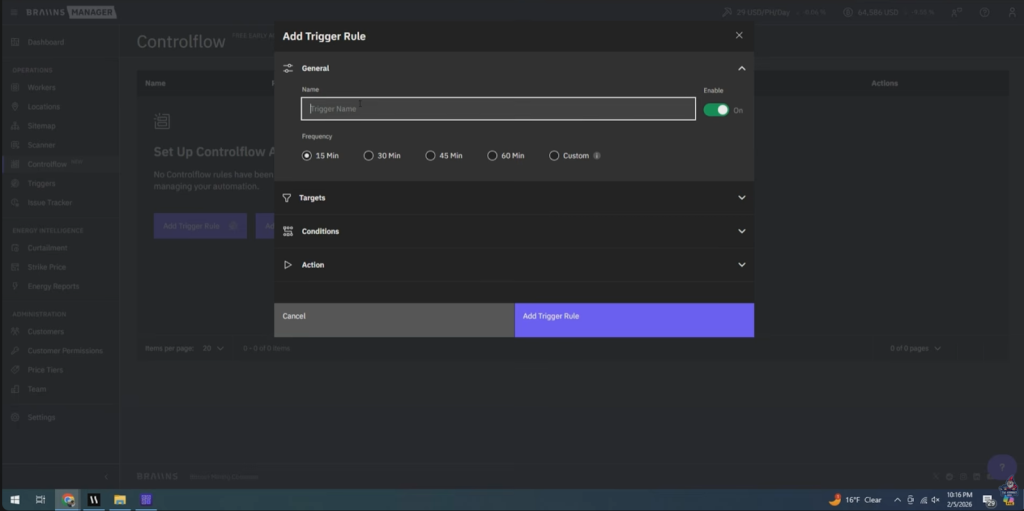The height and width of the screenshot is (511, 1024).
Task: Open the Windows Start menu
Action: click(x=15, y=499)
